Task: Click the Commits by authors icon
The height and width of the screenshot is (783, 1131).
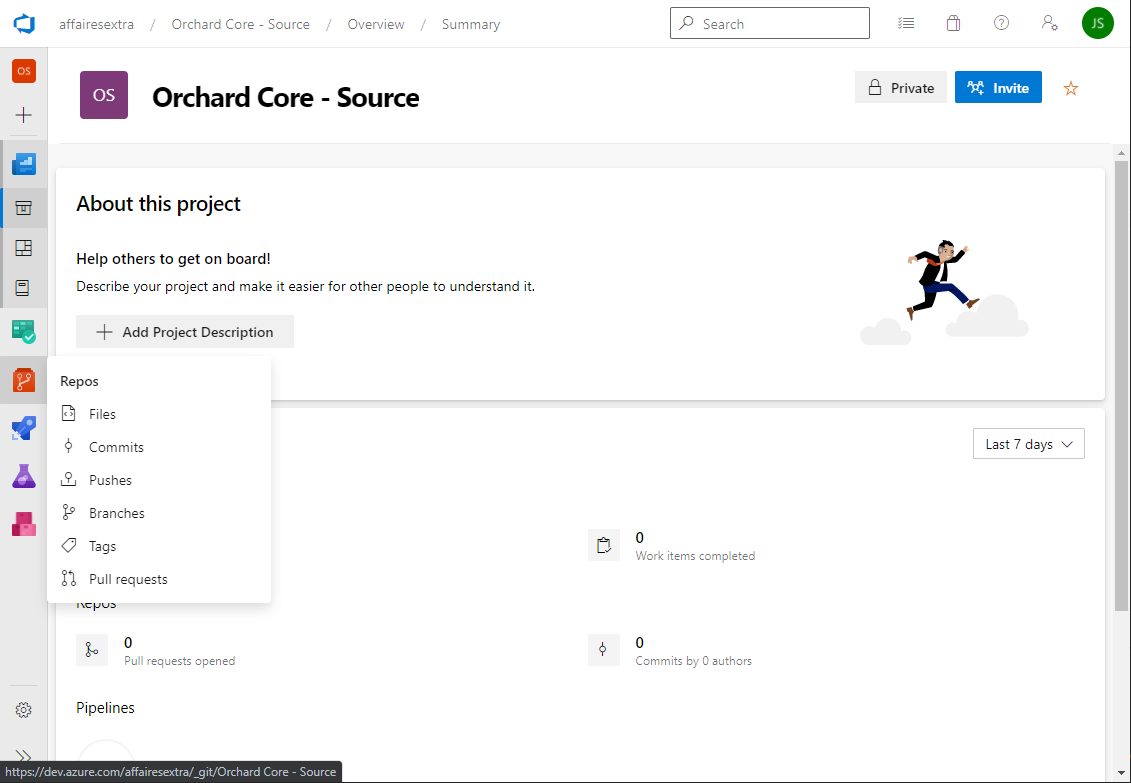Action: [604, 650]
